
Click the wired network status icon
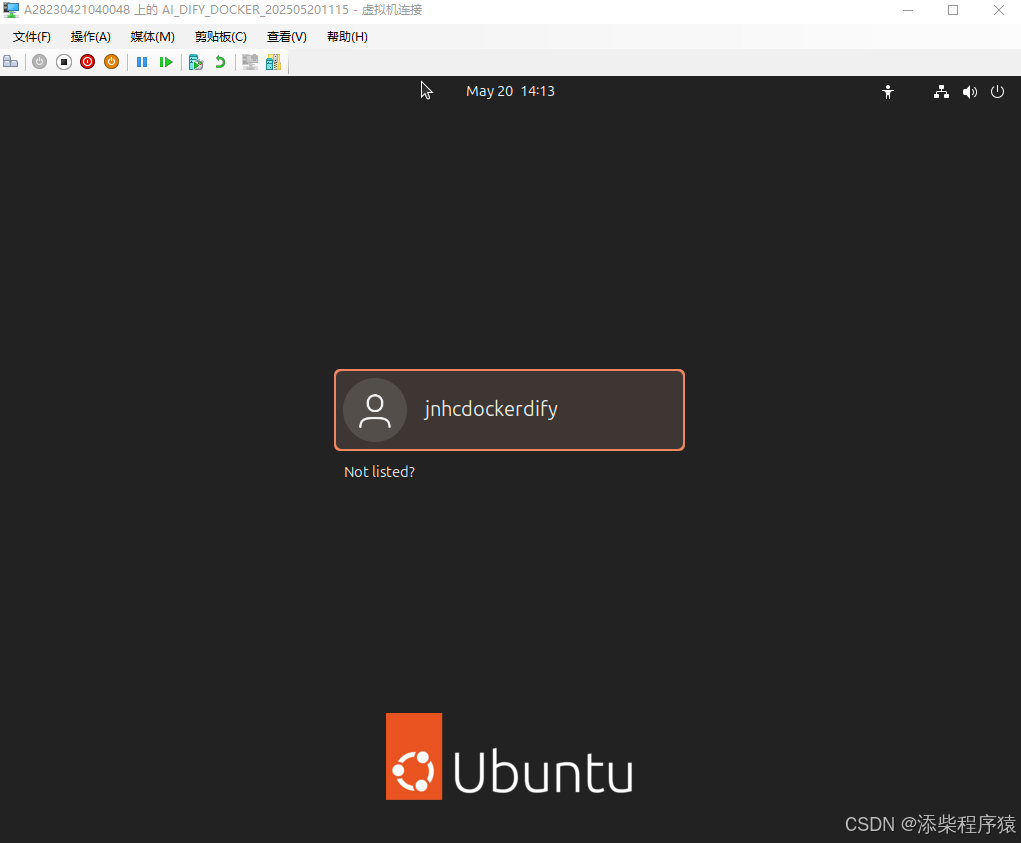(x=941, y=92)
